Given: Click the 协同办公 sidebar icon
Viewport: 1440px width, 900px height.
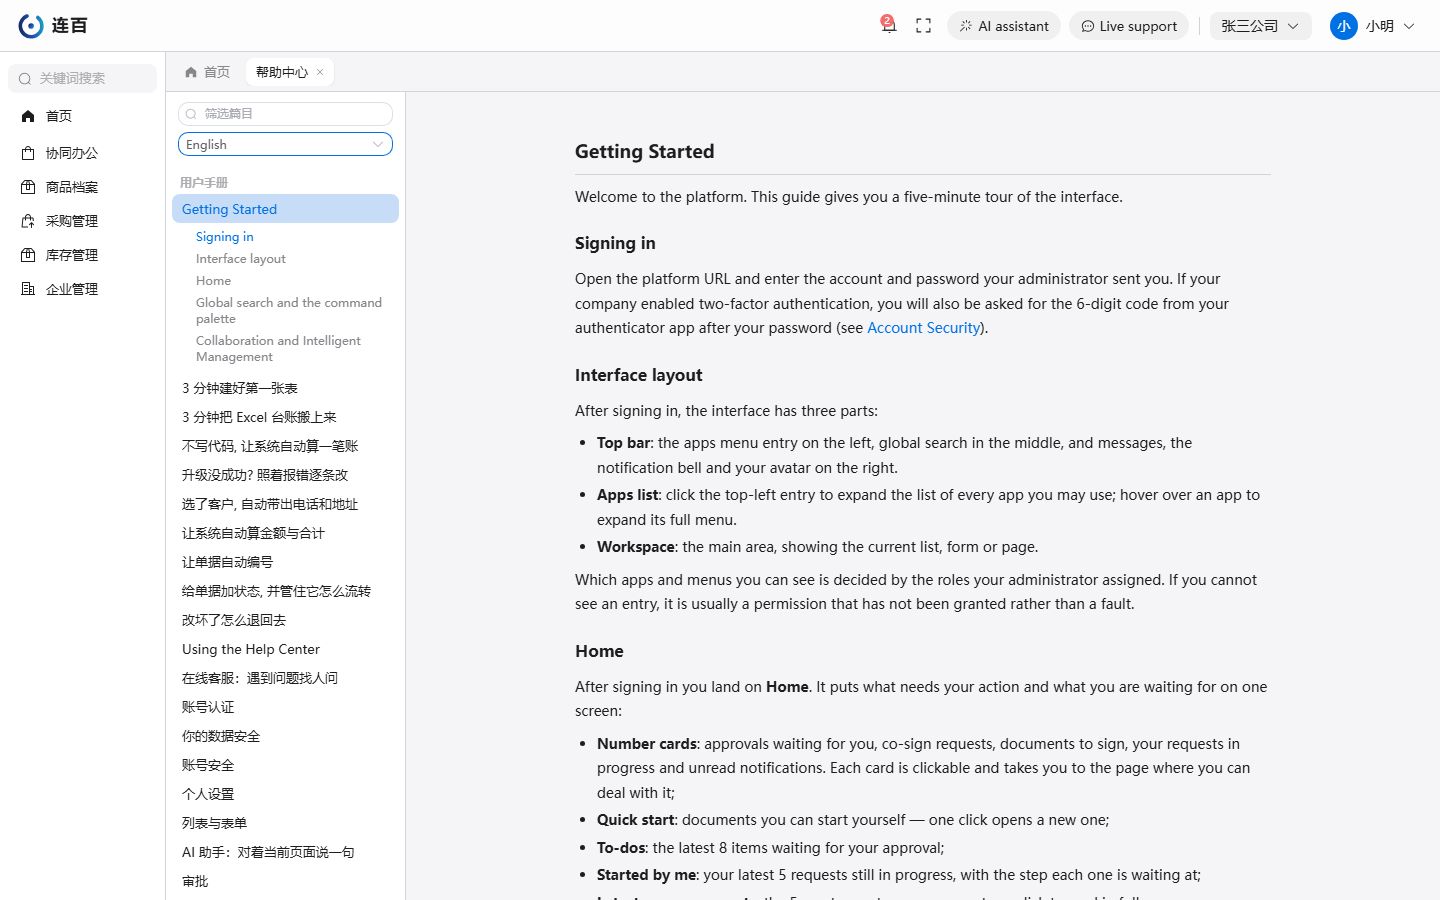Looking at the screenshot, I should (28, 153).
